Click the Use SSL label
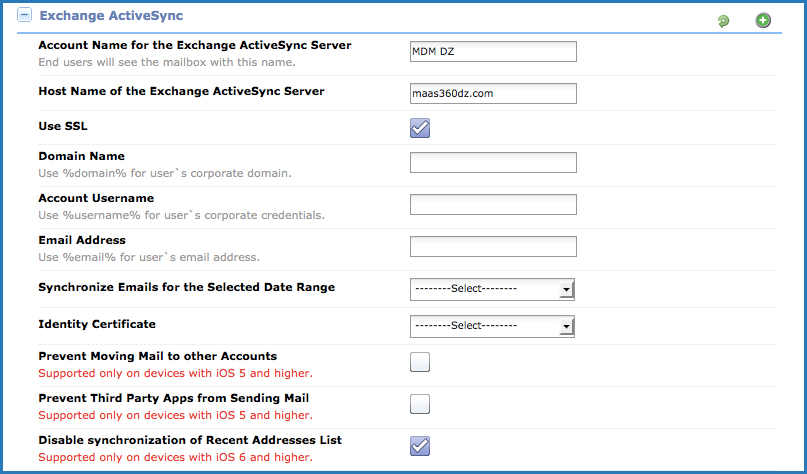This screenshot has width=807, height=474. click(x=63, y=126)
